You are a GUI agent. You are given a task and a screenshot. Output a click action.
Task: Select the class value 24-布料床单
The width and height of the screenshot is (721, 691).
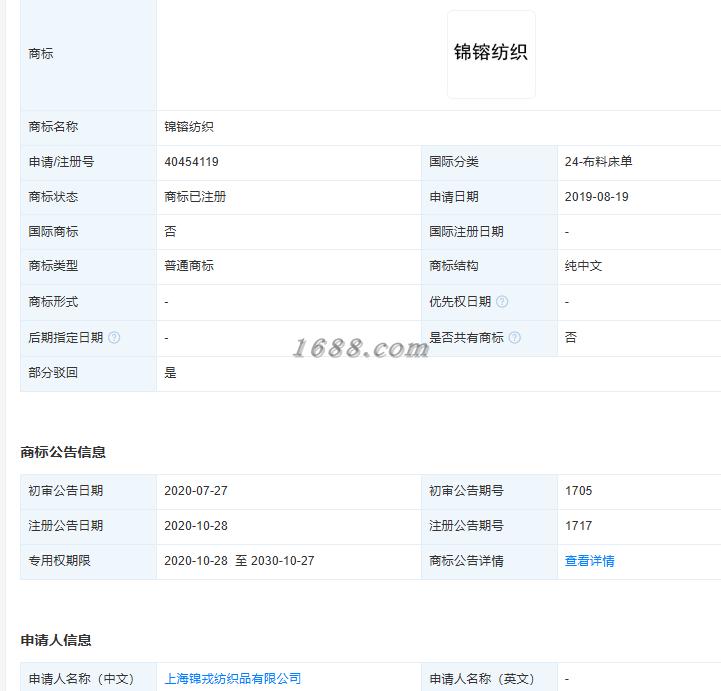click(x=598, y=162)
